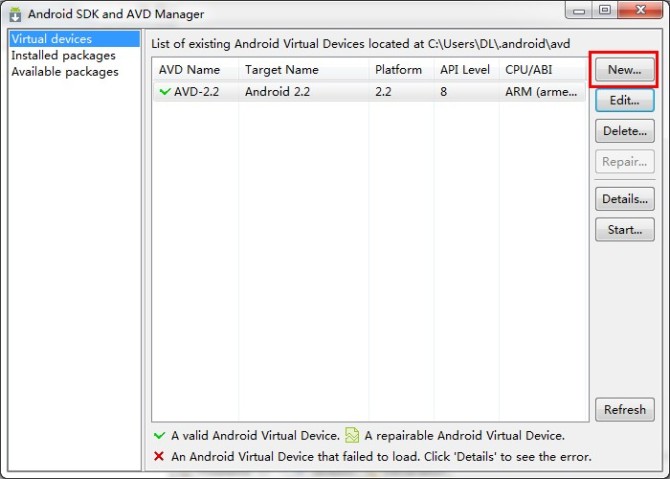Click the failed to load legend text
The height and width of the screenshot is (479, 670).
[381, 456]
